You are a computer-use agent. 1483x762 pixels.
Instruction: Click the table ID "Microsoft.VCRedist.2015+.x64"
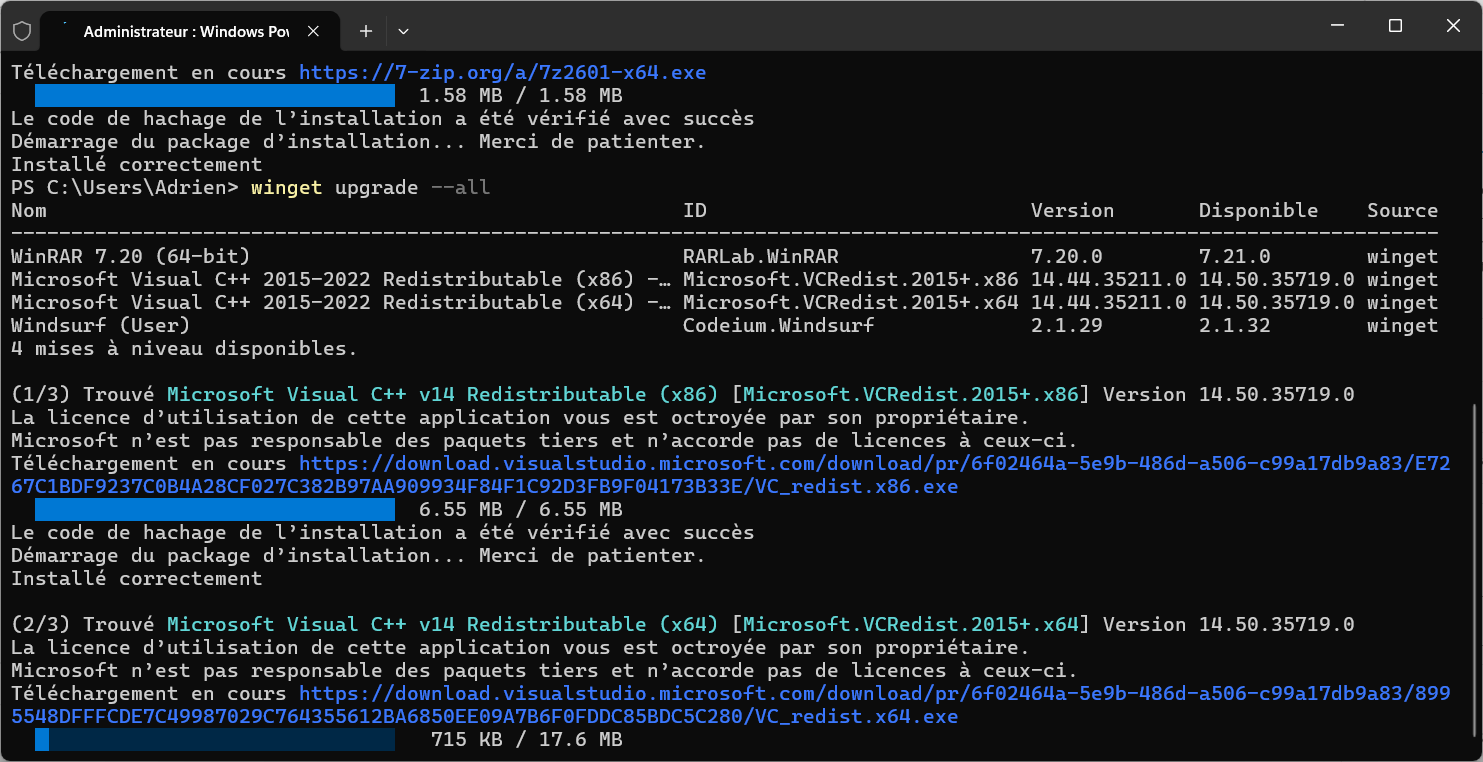click(x=851, y=303)
